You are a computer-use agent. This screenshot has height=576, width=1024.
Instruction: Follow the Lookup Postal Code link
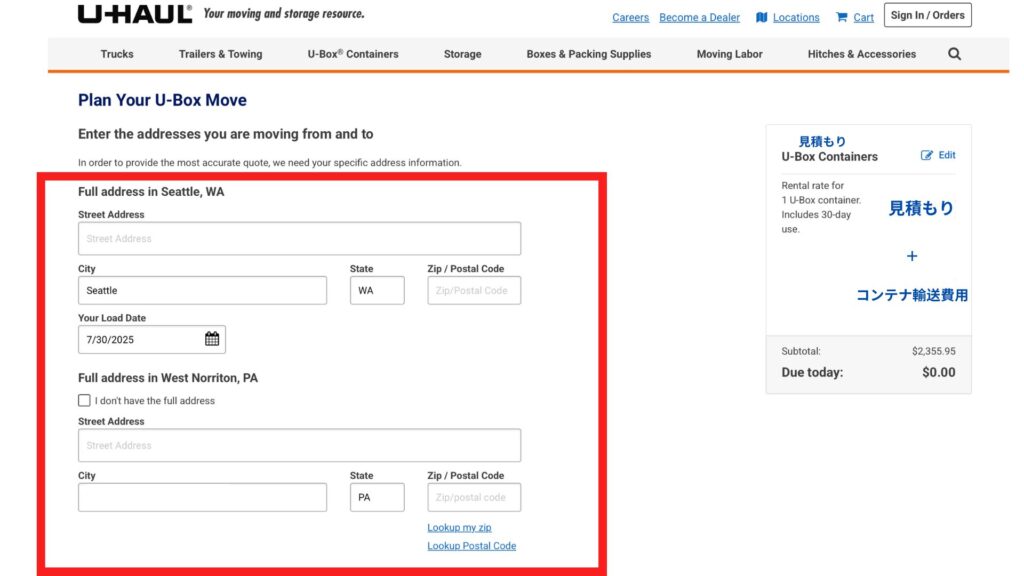point(472,546)
